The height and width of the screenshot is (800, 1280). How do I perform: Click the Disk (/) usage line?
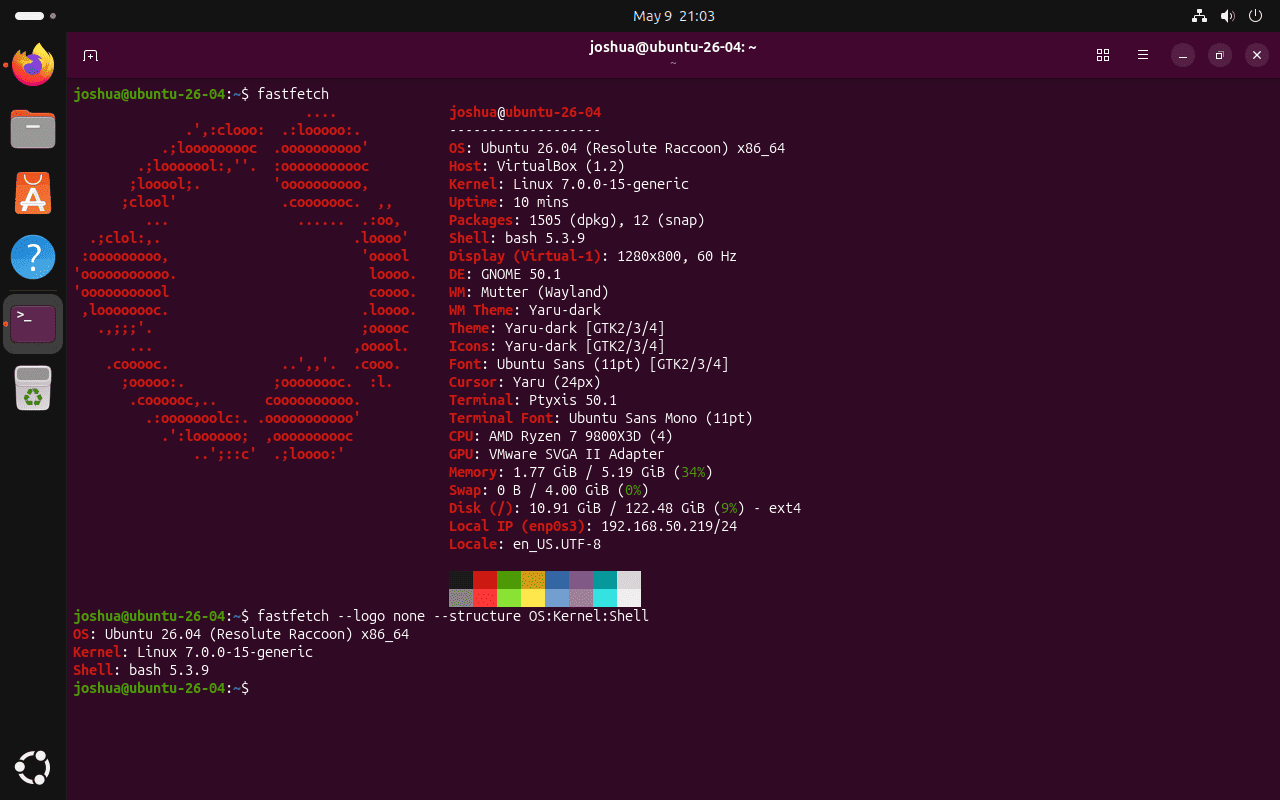625,508
